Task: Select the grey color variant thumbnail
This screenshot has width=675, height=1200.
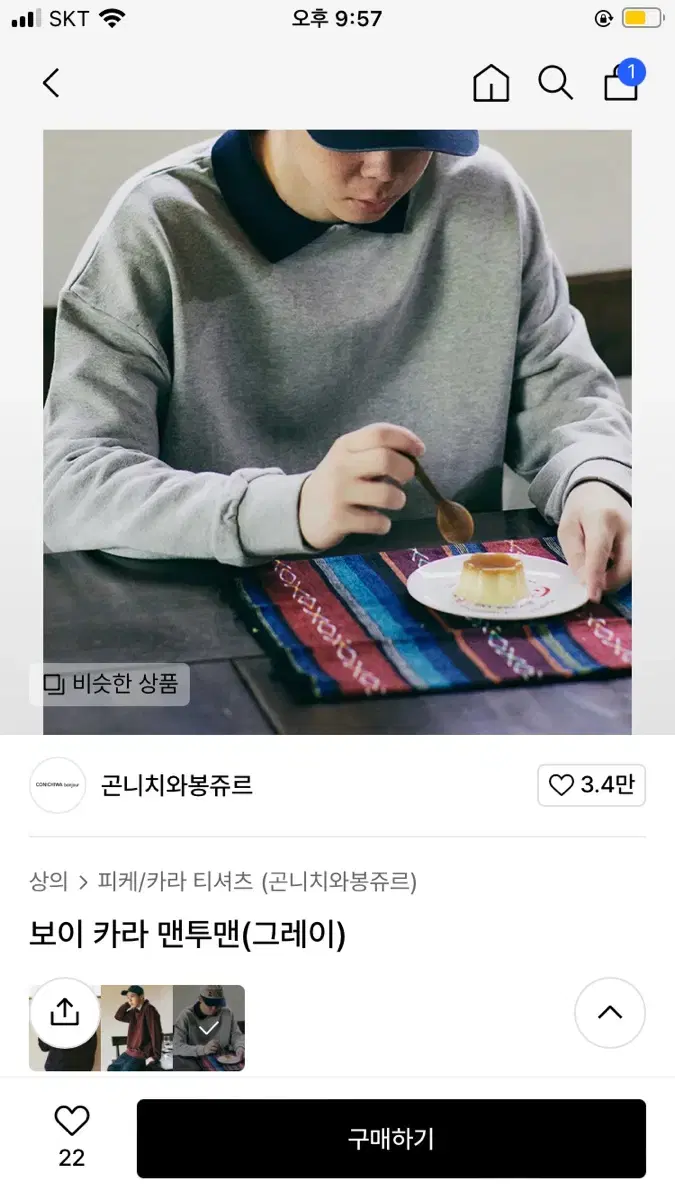Action: [x=209, y=1028]
